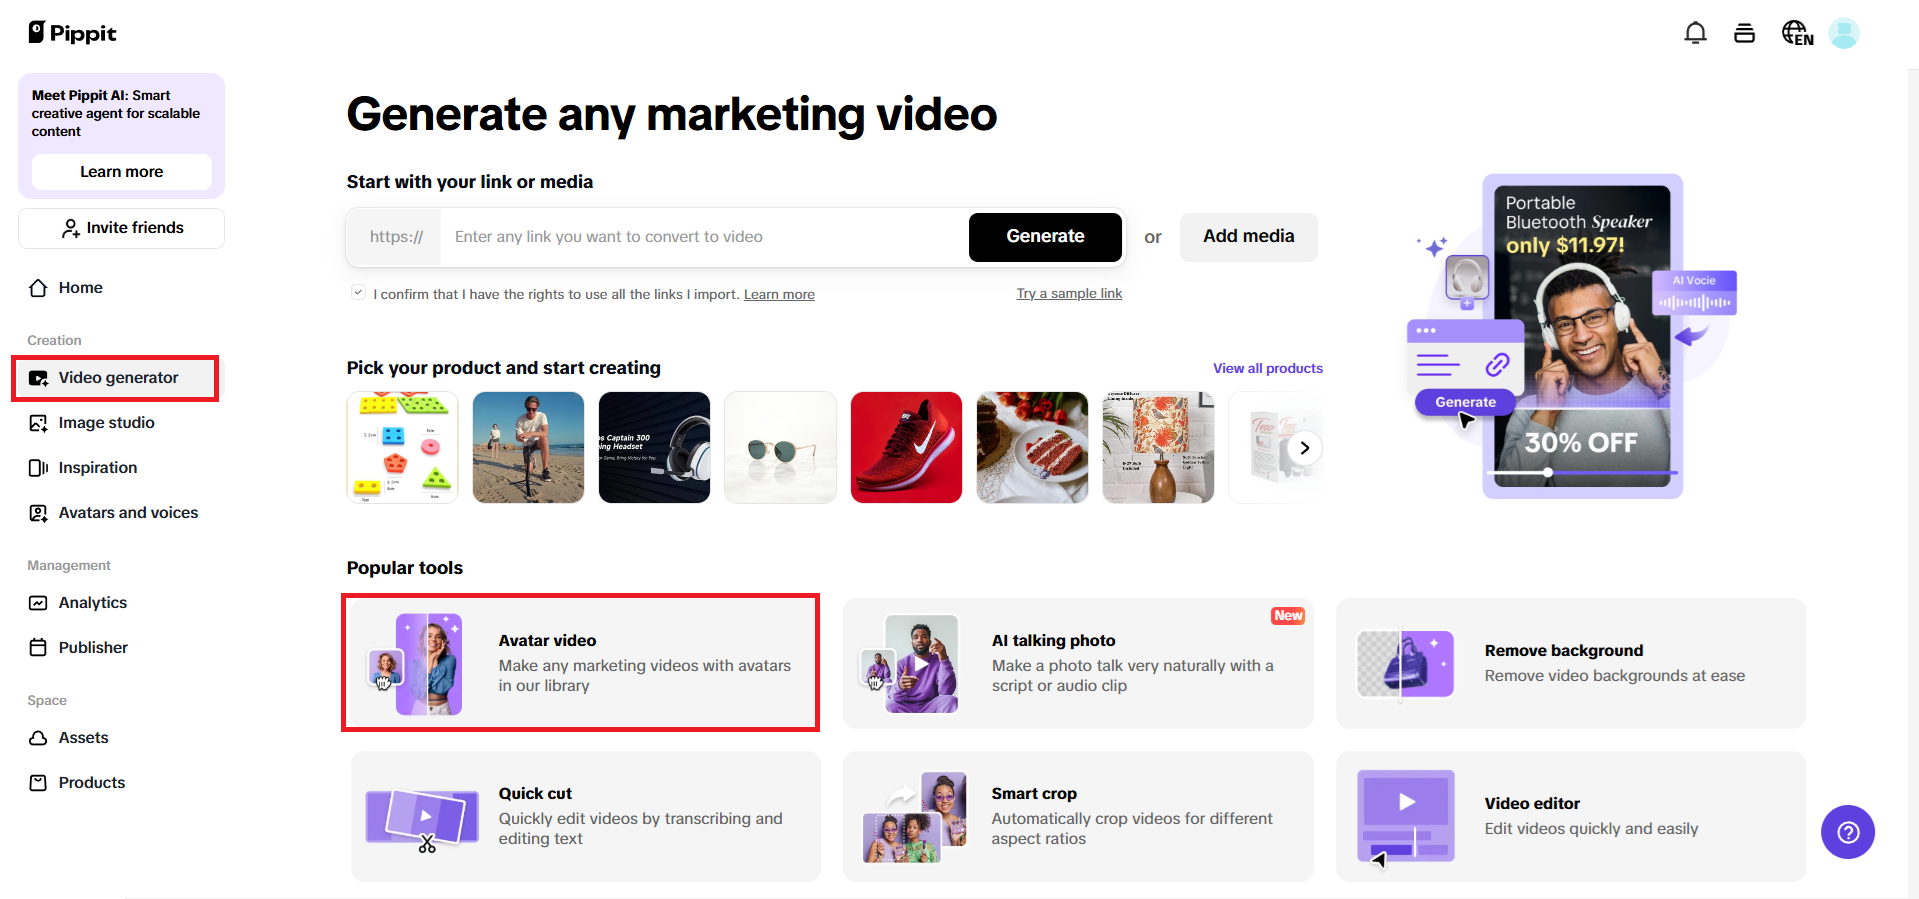Click the Home house icon
This screenshot has width=1919, height=899.
pos(38,288)
